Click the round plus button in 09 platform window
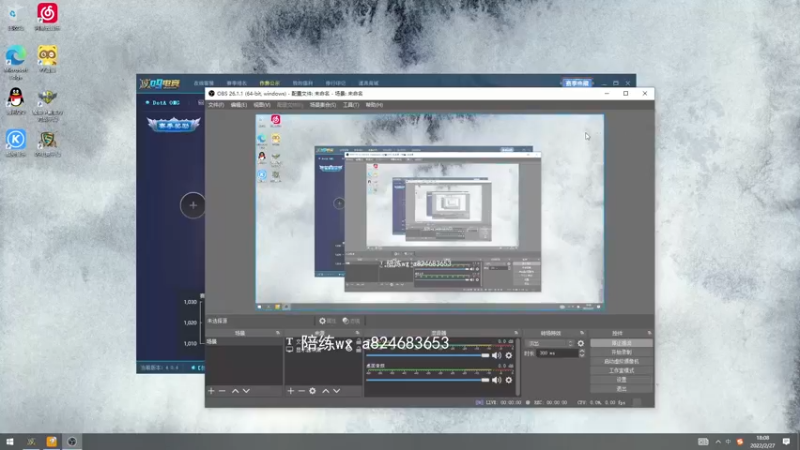The image size is (800, 450). [193, 205]
